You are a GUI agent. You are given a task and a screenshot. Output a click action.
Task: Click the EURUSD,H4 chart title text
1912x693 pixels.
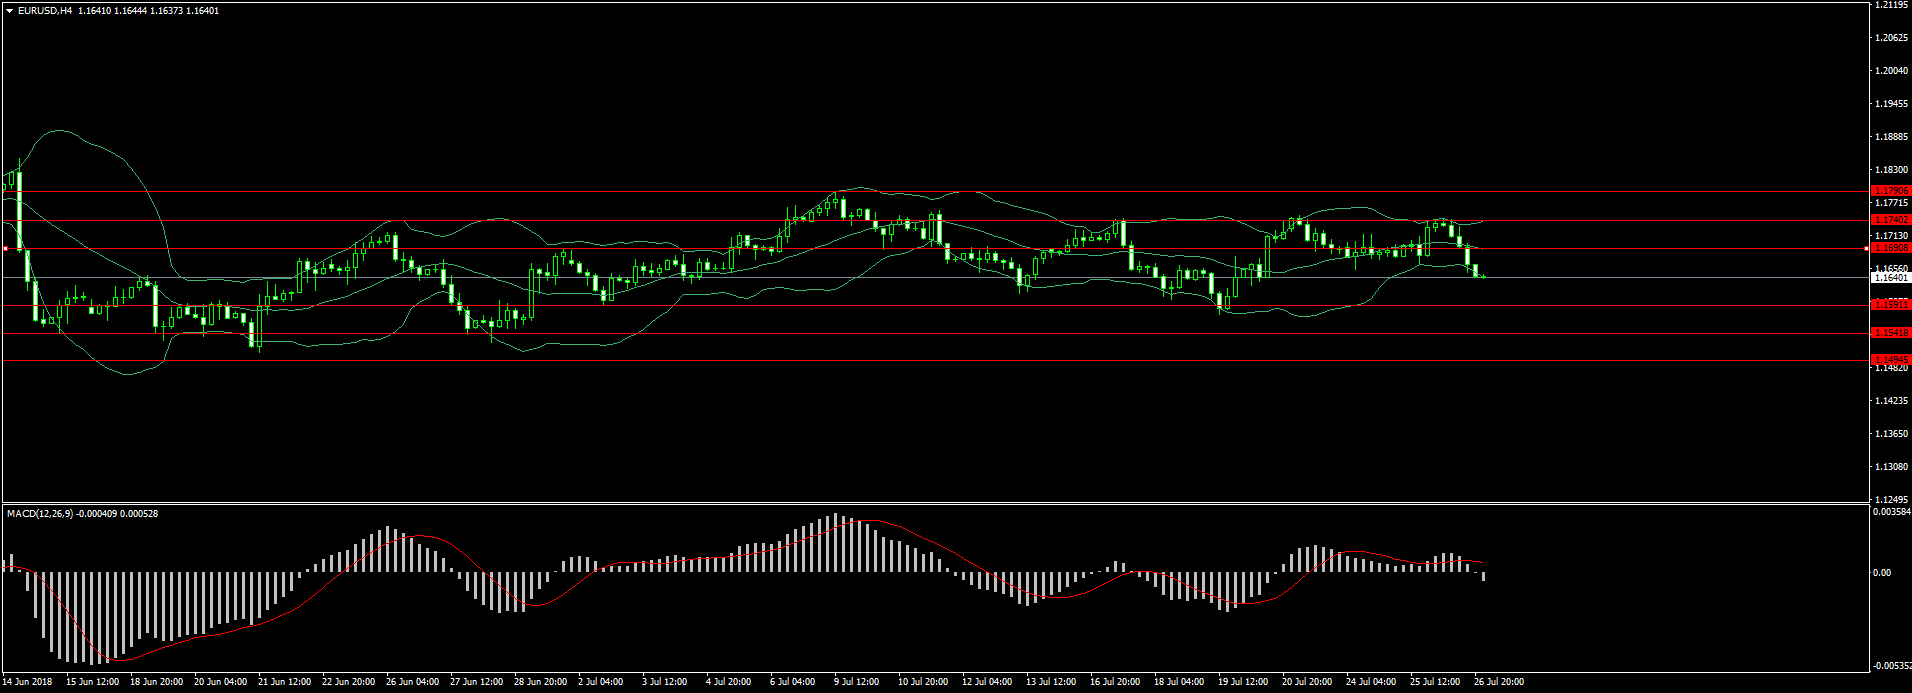click(x=45, y=11)
